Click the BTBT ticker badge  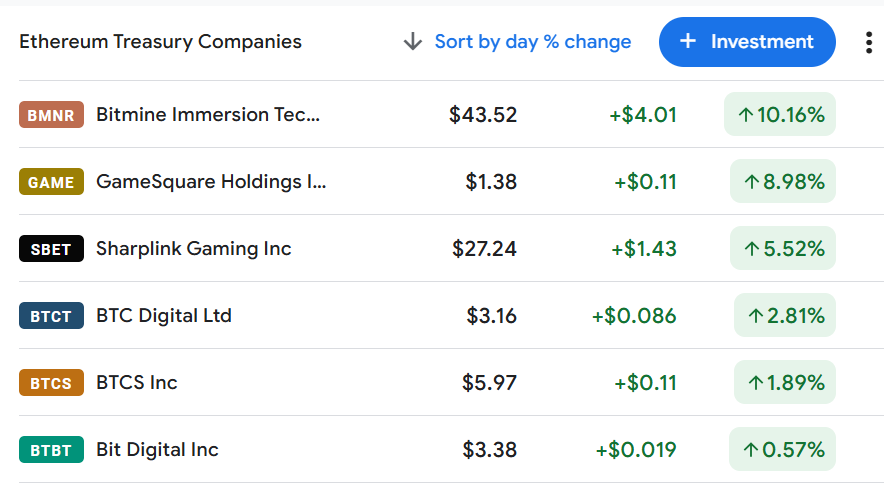(51, 450)
